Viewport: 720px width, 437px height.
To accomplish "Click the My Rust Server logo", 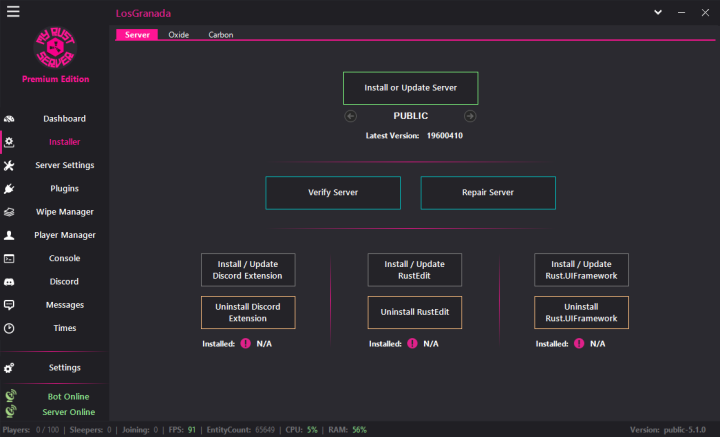I will [x=55, y=48].
